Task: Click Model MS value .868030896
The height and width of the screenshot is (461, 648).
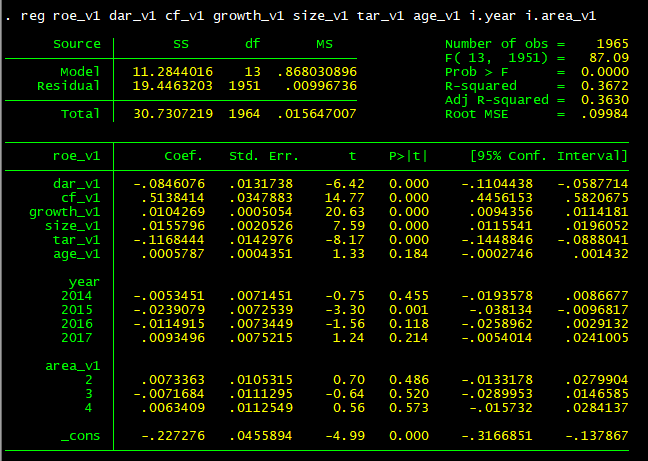Action: 317,72
